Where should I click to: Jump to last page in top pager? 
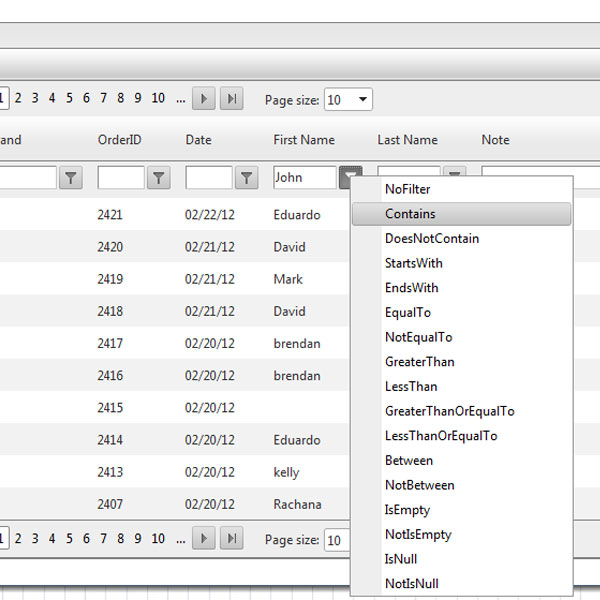point(231,98)
